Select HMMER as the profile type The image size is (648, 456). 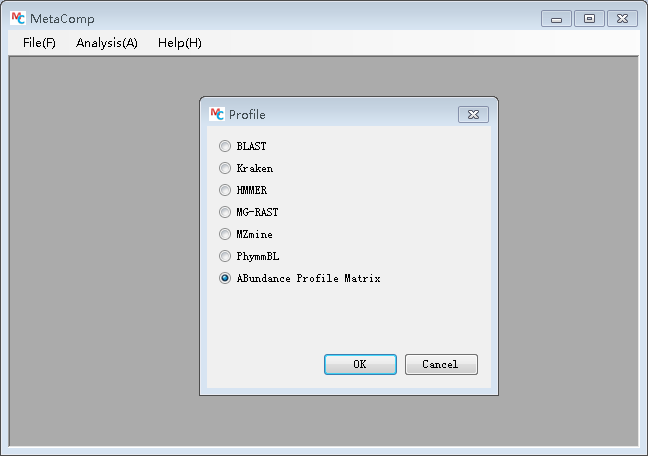(225, 190)
